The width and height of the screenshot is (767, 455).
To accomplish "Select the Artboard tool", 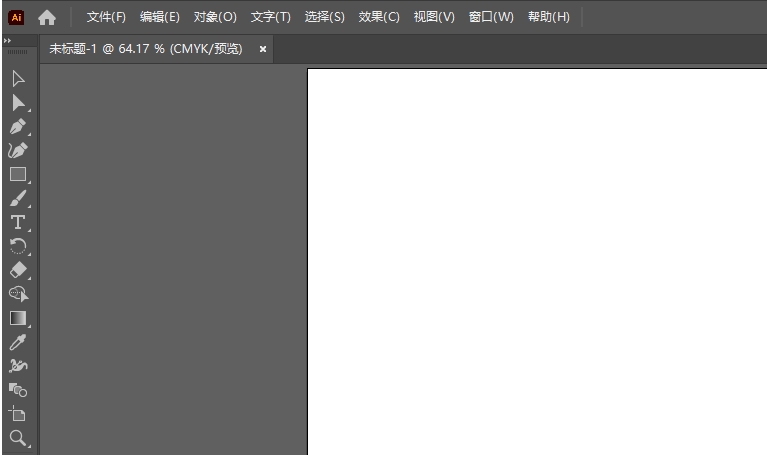I will (x=17, y=414).
